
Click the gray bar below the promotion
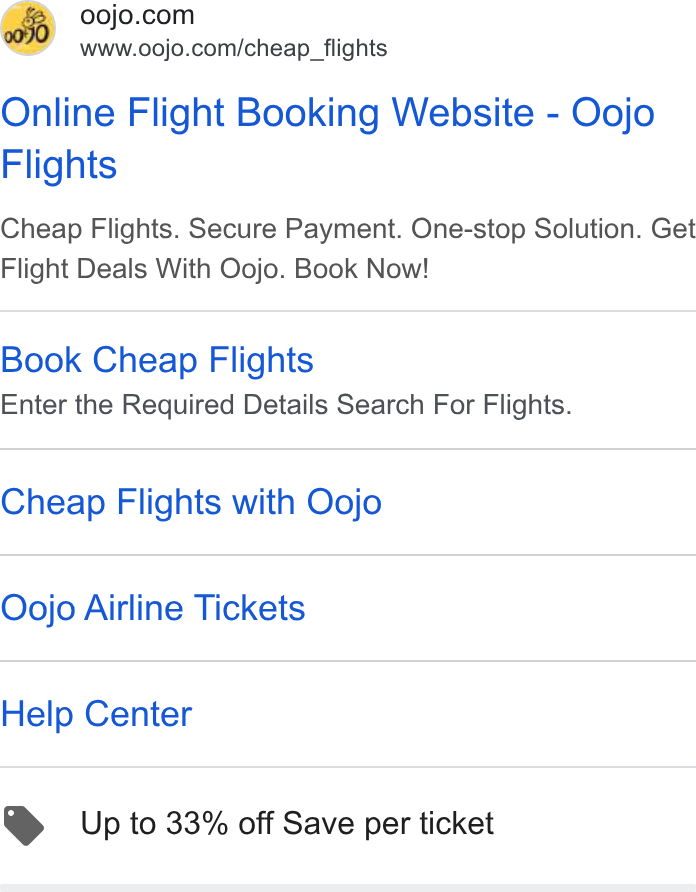[348, 888]
